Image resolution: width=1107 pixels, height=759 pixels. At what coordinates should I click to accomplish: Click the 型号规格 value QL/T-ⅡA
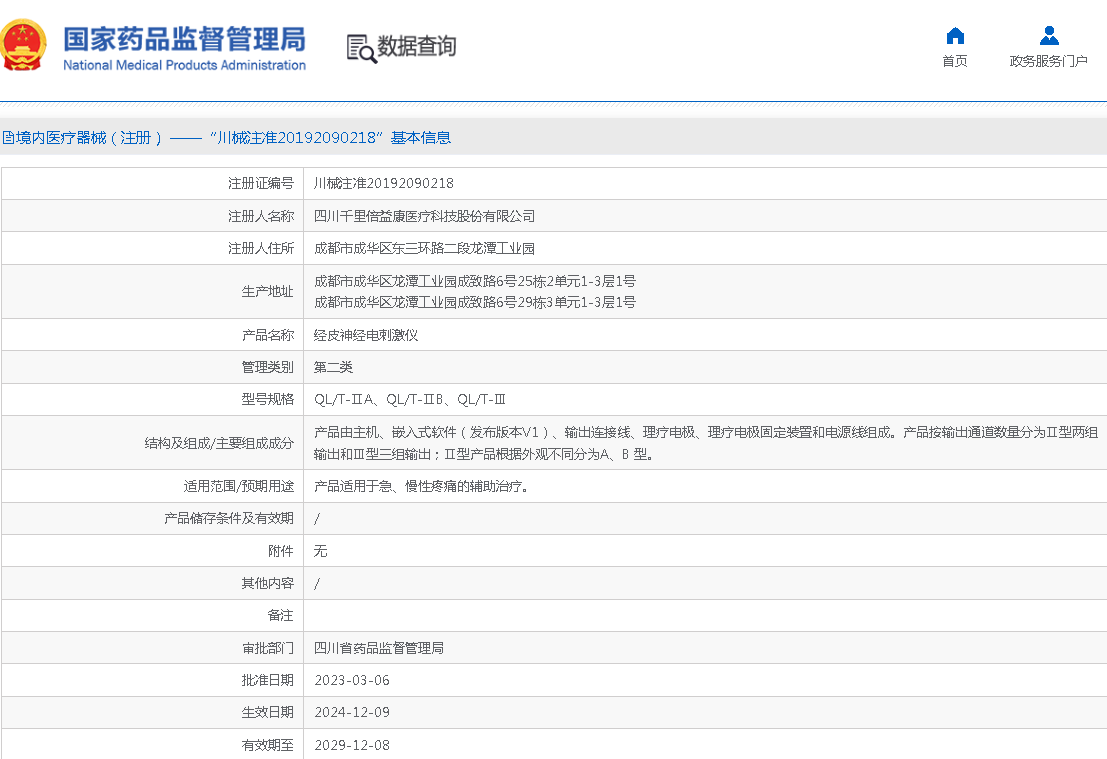point(345,400)
